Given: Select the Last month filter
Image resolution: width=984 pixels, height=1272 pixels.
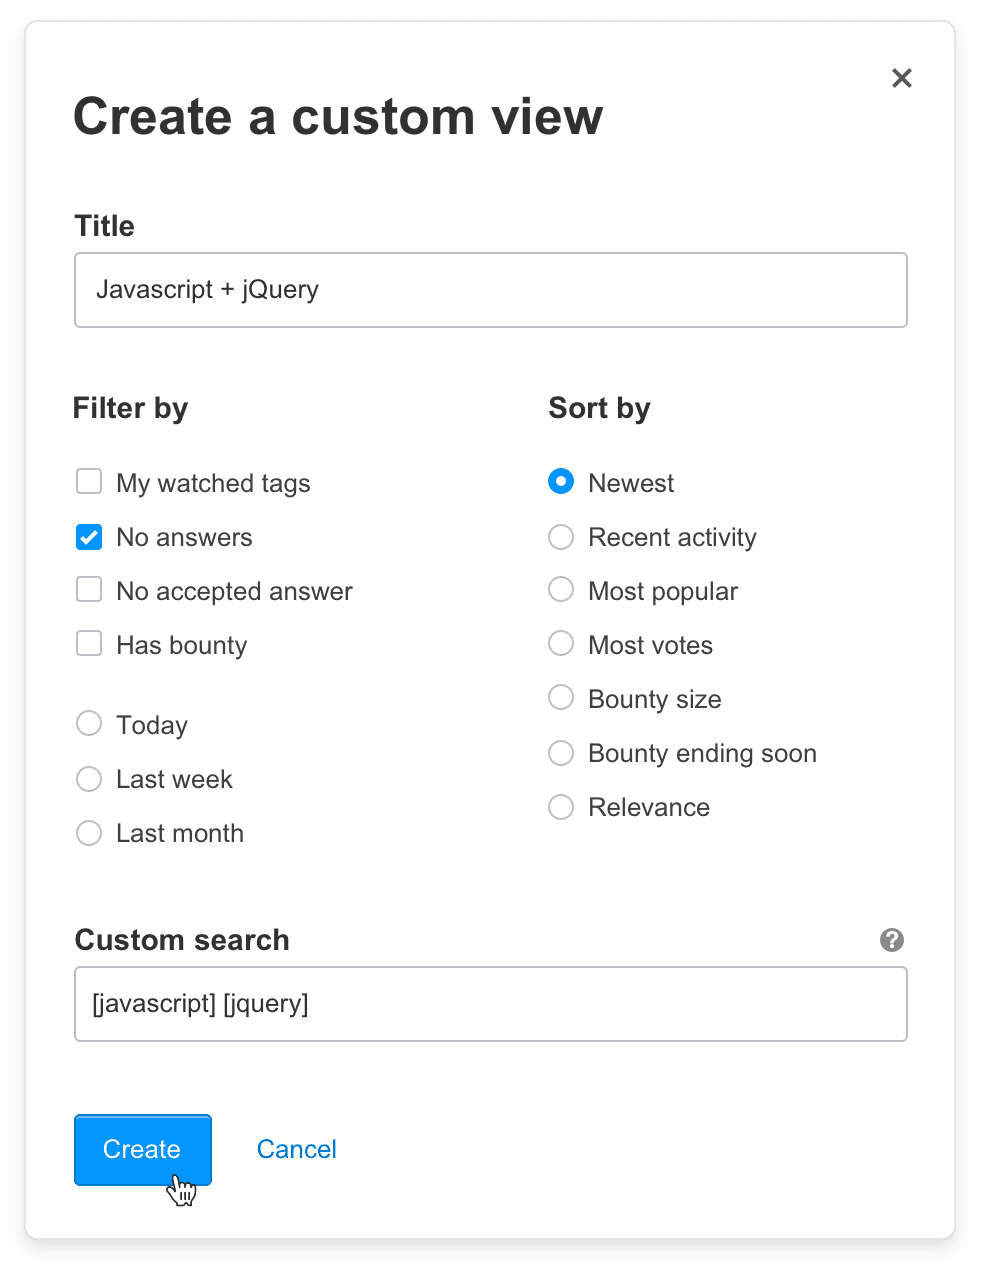Looking at the screenshot, I should point(89,832).
